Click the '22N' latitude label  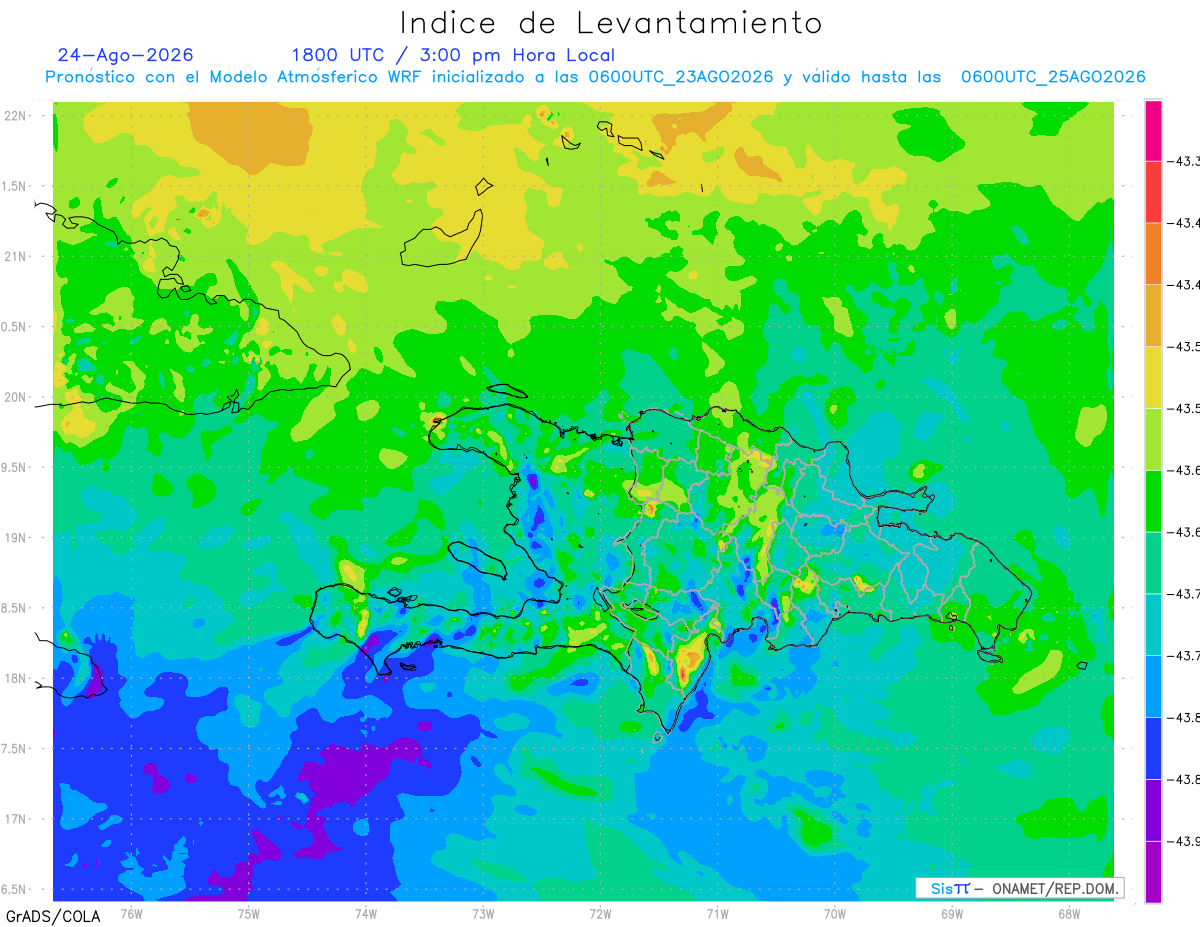coord(16,116)
